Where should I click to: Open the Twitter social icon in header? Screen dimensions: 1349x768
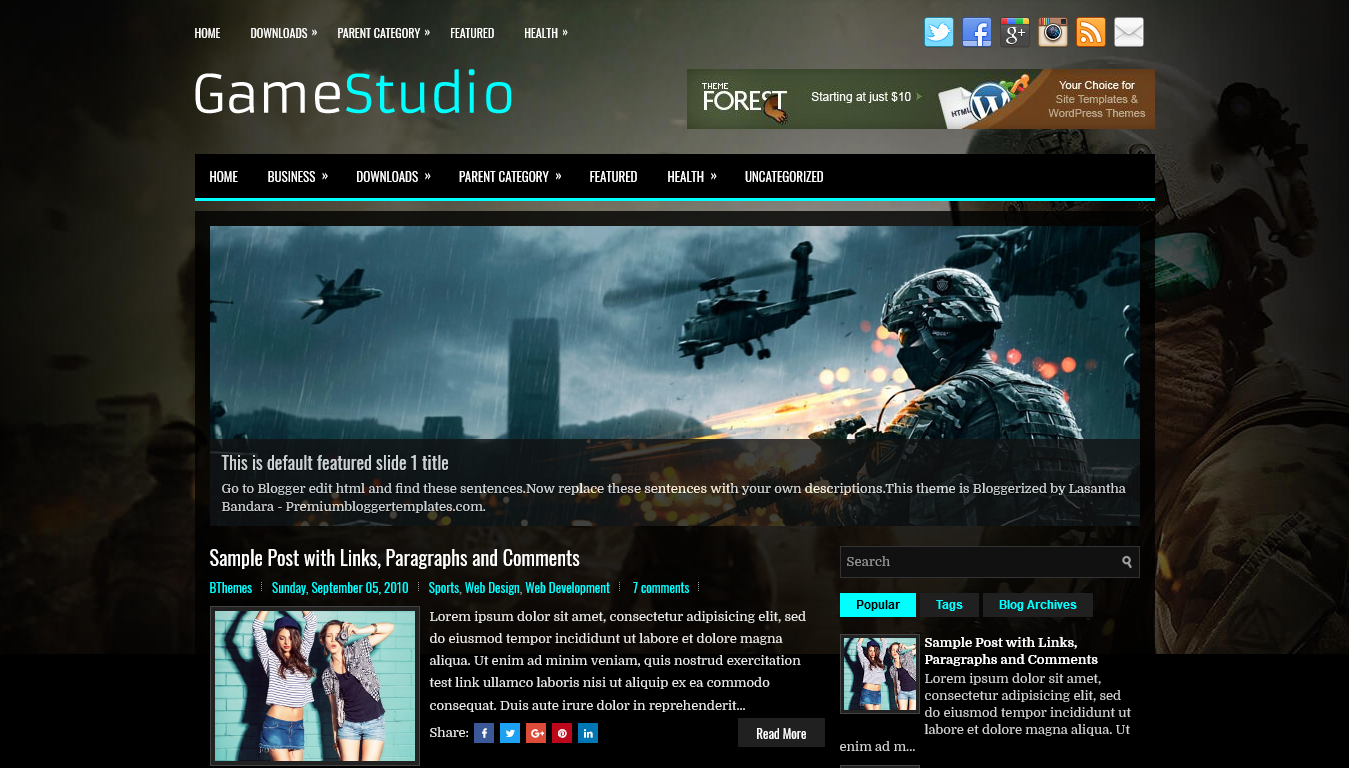click(x=939, y=32)
